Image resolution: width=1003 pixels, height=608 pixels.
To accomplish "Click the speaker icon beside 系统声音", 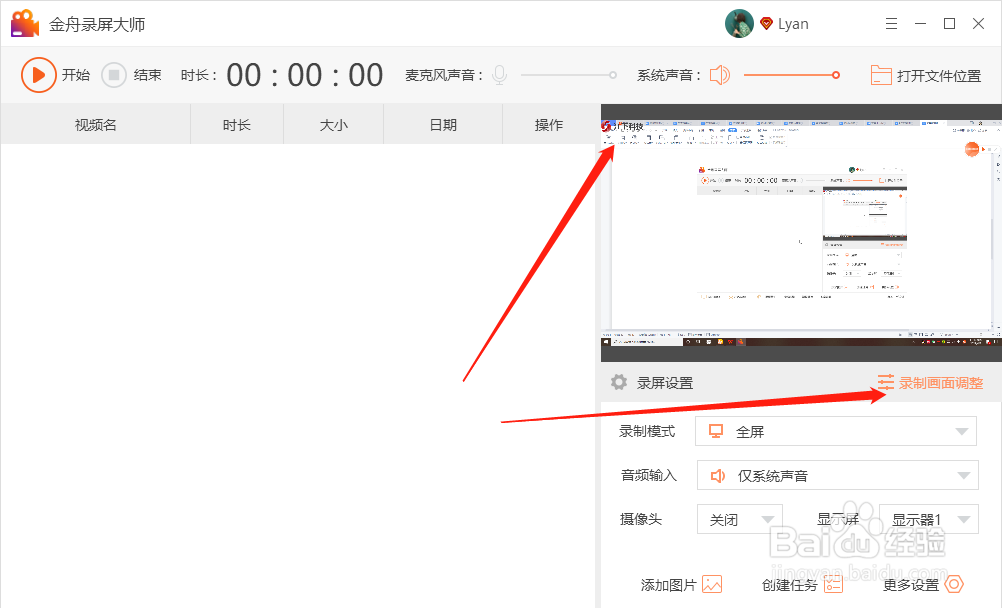I will click(x=719, y=74).
